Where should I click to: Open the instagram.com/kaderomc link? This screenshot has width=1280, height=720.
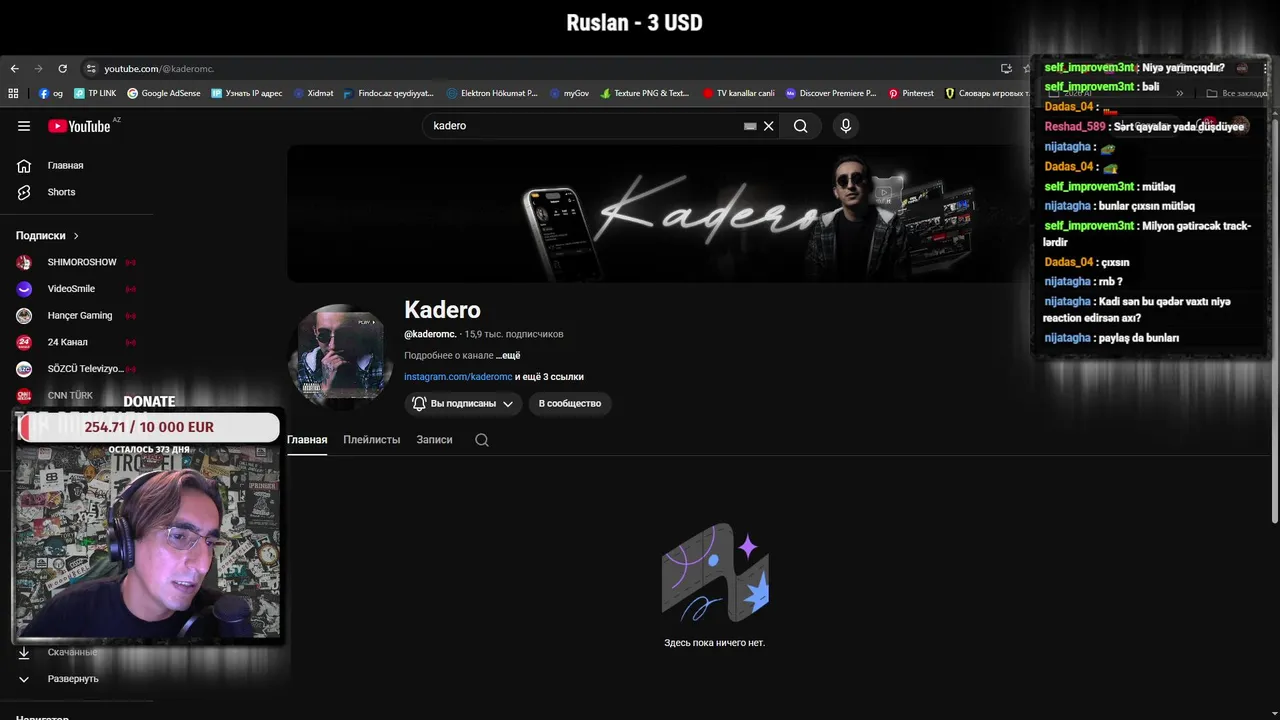click(458, 377)
